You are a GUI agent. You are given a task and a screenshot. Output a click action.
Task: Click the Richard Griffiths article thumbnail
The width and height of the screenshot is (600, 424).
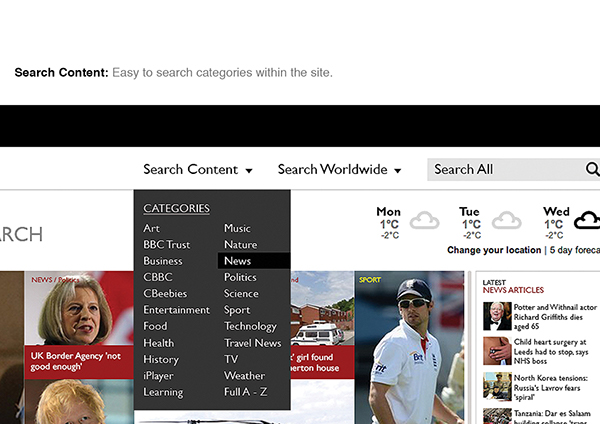(497, 316)
